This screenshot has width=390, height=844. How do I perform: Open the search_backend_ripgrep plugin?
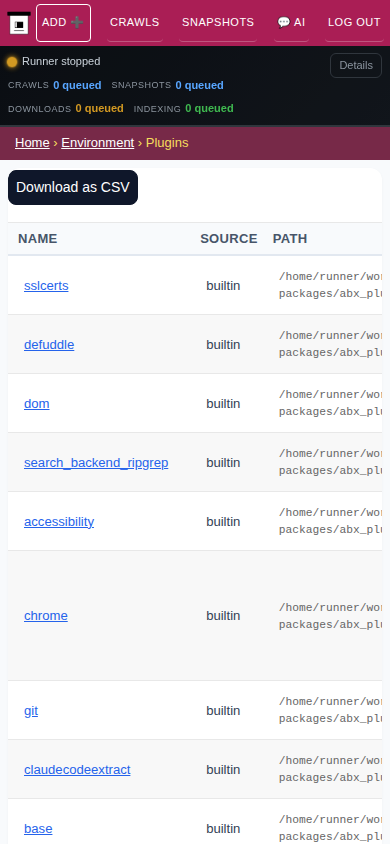click(96, 463)
